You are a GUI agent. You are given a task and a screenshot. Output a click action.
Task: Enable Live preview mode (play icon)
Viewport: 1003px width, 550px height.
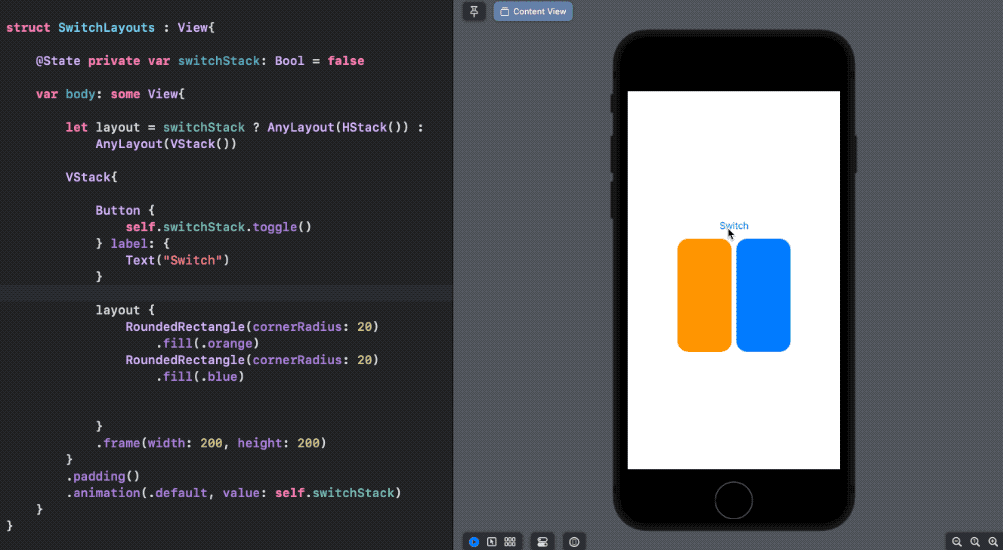473,542
